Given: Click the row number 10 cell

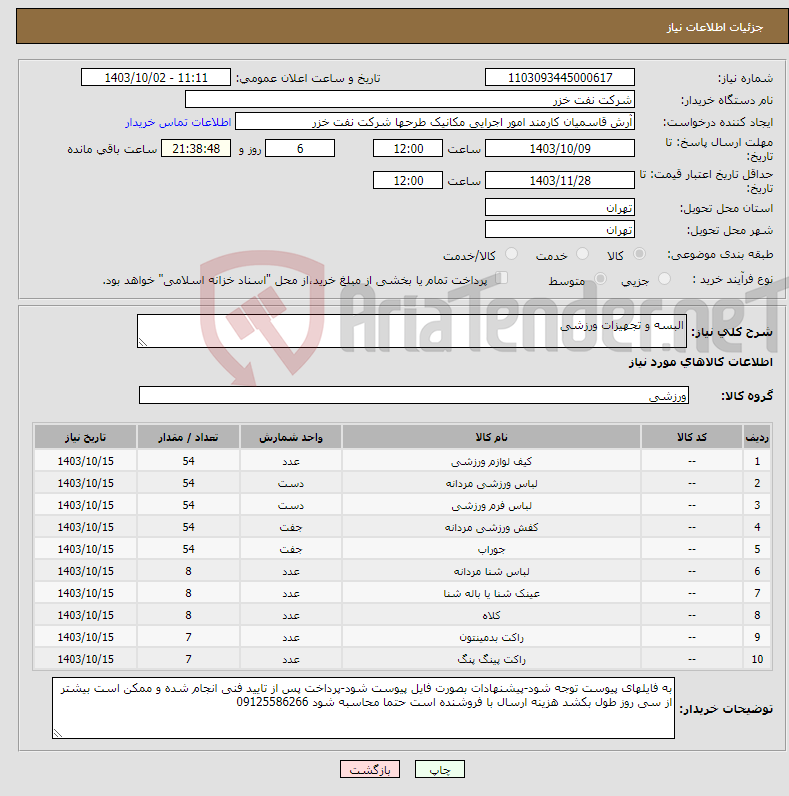Looking at the screenshot, I should pos(757,659).
